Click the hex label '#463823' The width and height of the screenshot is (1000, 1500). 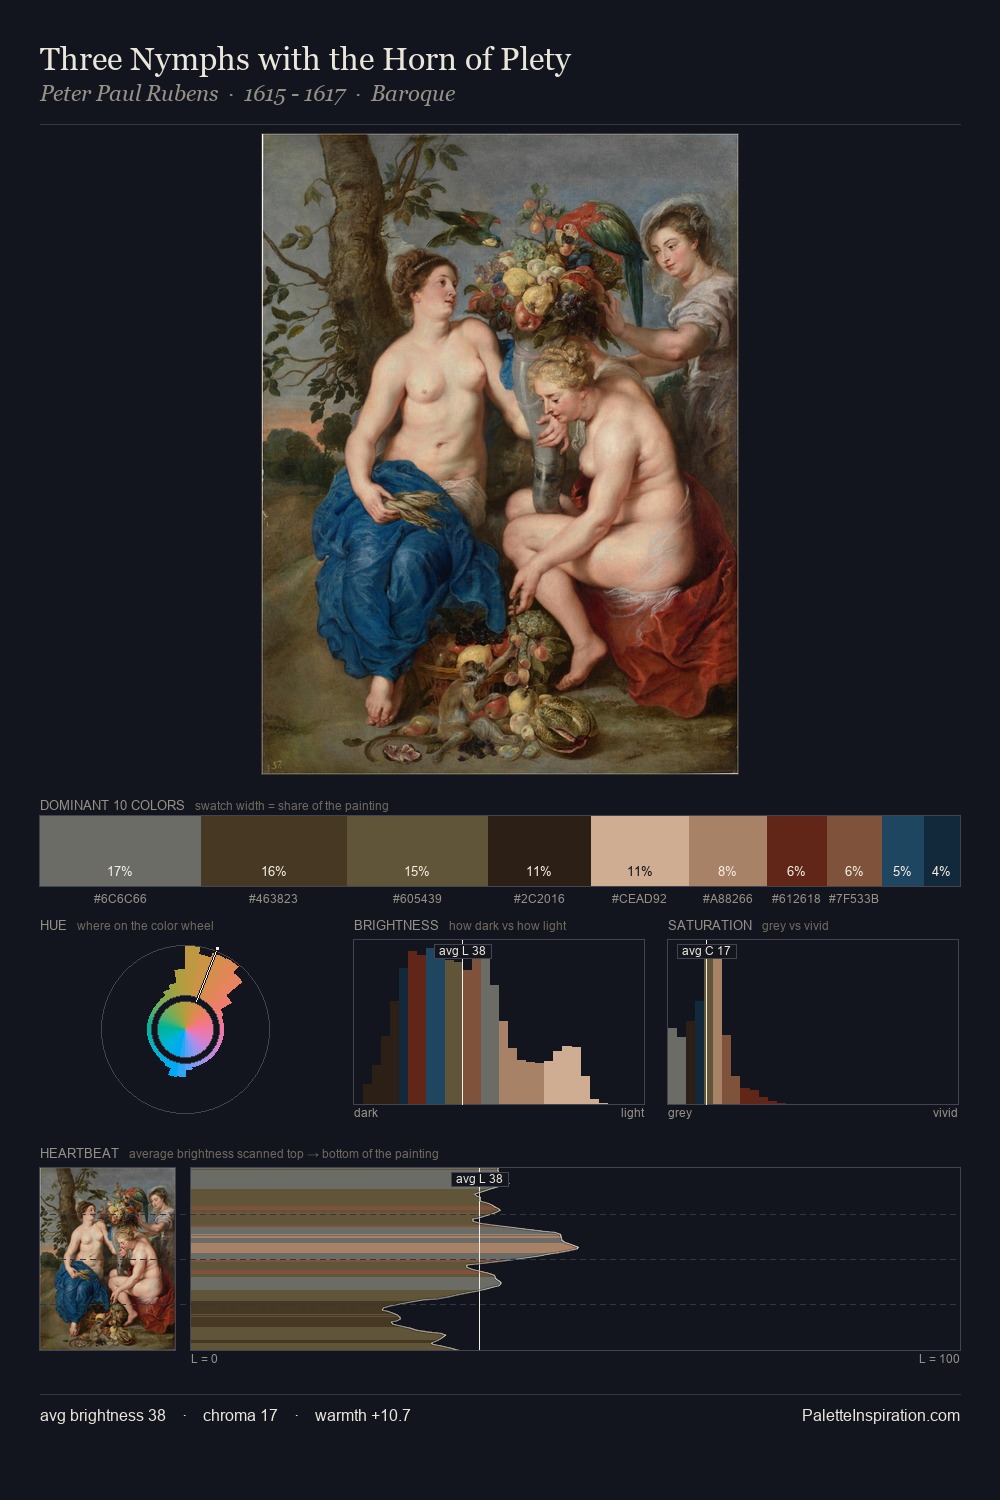coord(273,899)
